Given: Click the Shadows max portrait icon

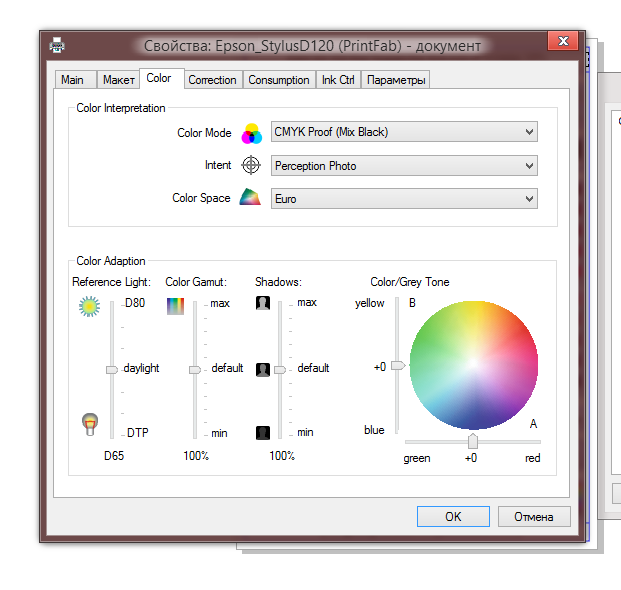Looking at the screenshot, I should pos(263,303).
